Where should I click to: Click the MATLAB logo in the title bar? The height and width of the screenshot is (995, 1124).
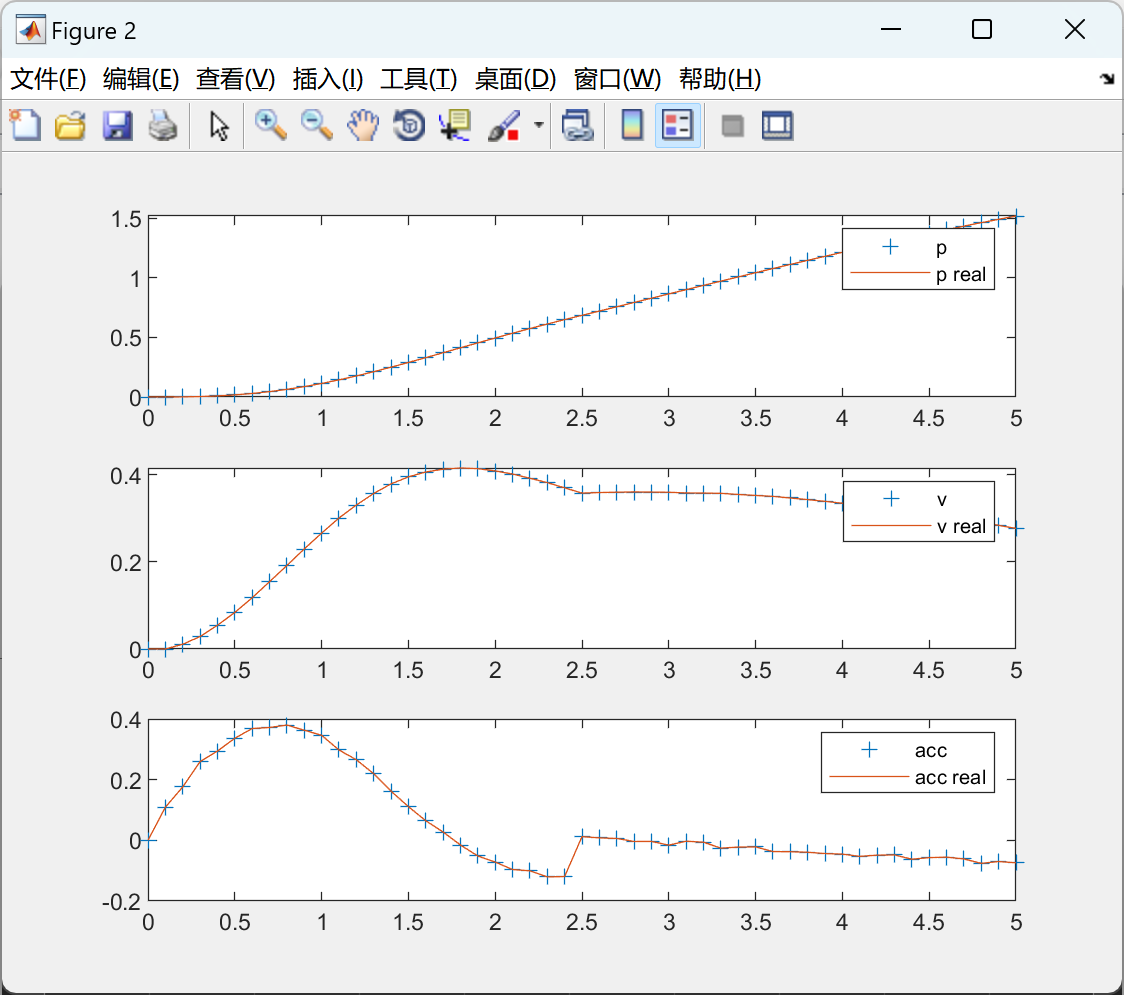31,30
